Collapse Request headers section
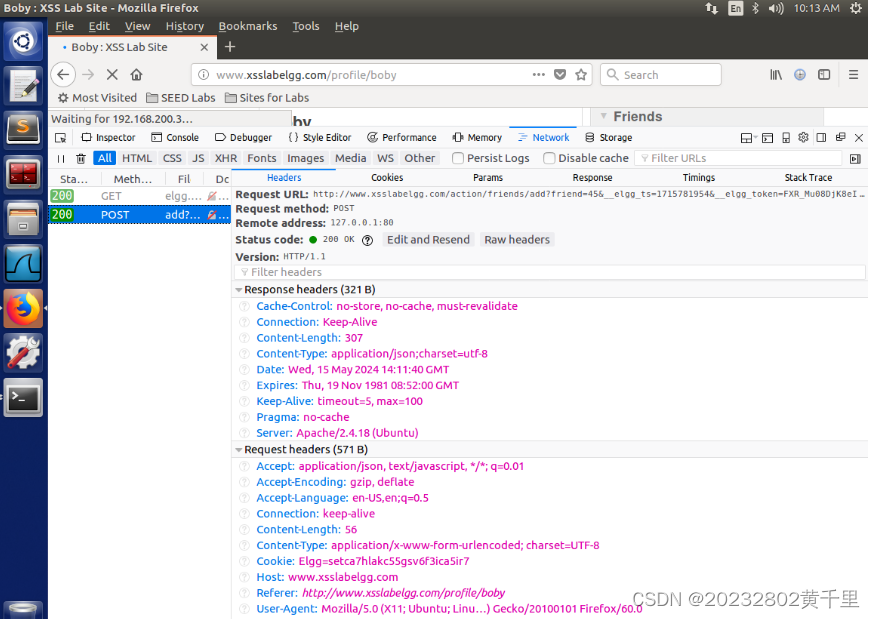Screen dimensions: 875x619 239,450
